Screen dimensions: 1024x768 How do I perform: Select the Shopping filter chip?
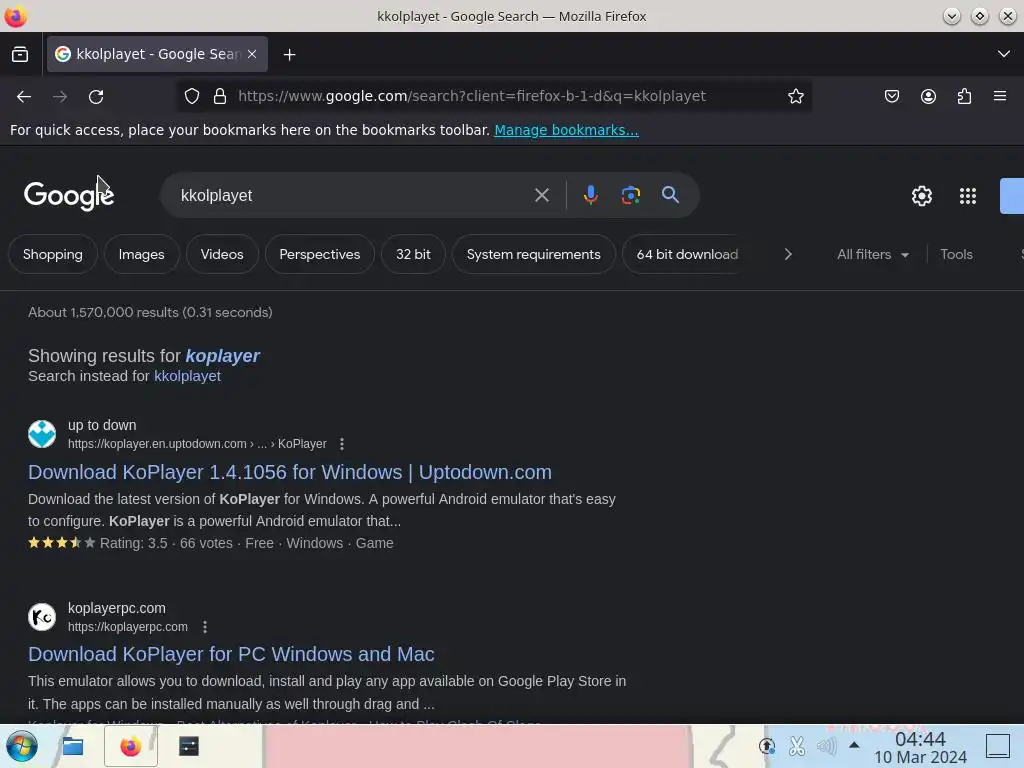(x=53, y=255)
